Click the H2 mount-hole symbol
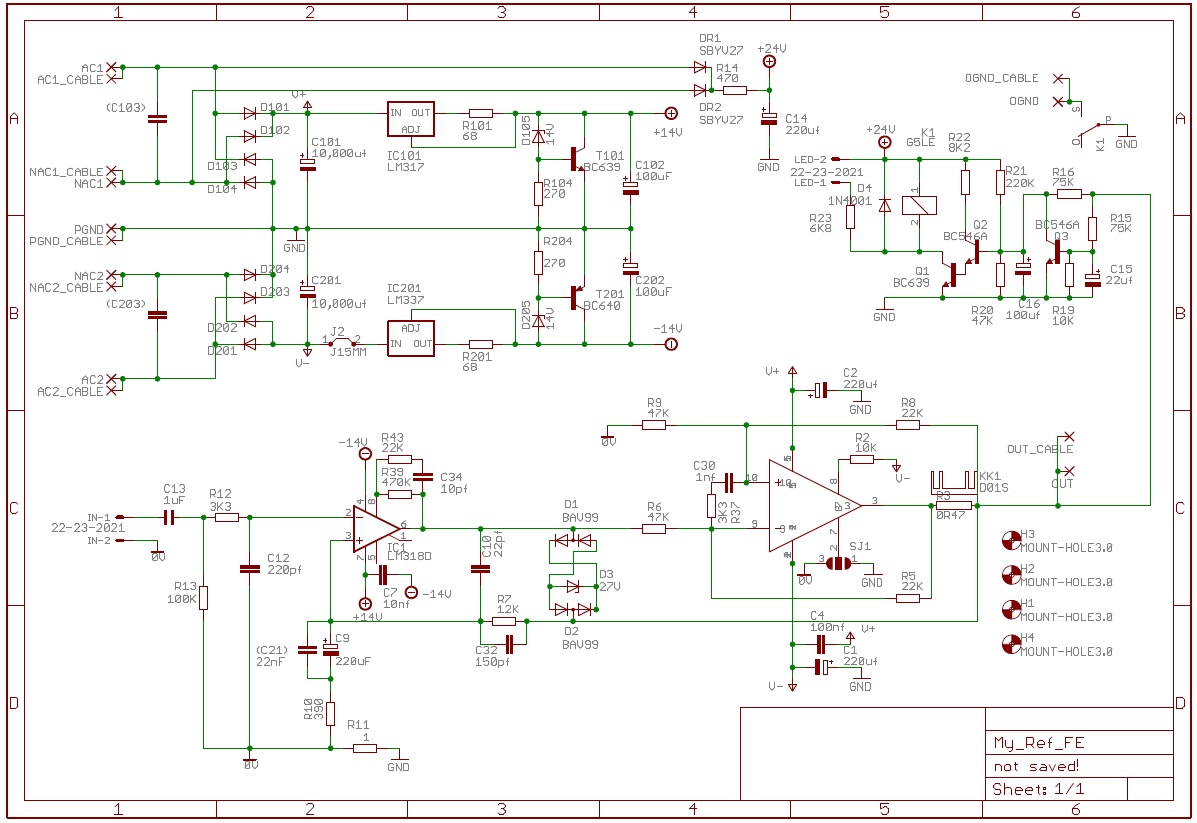The height and width of the screenshot is (823, 1197). [1011, 575]
